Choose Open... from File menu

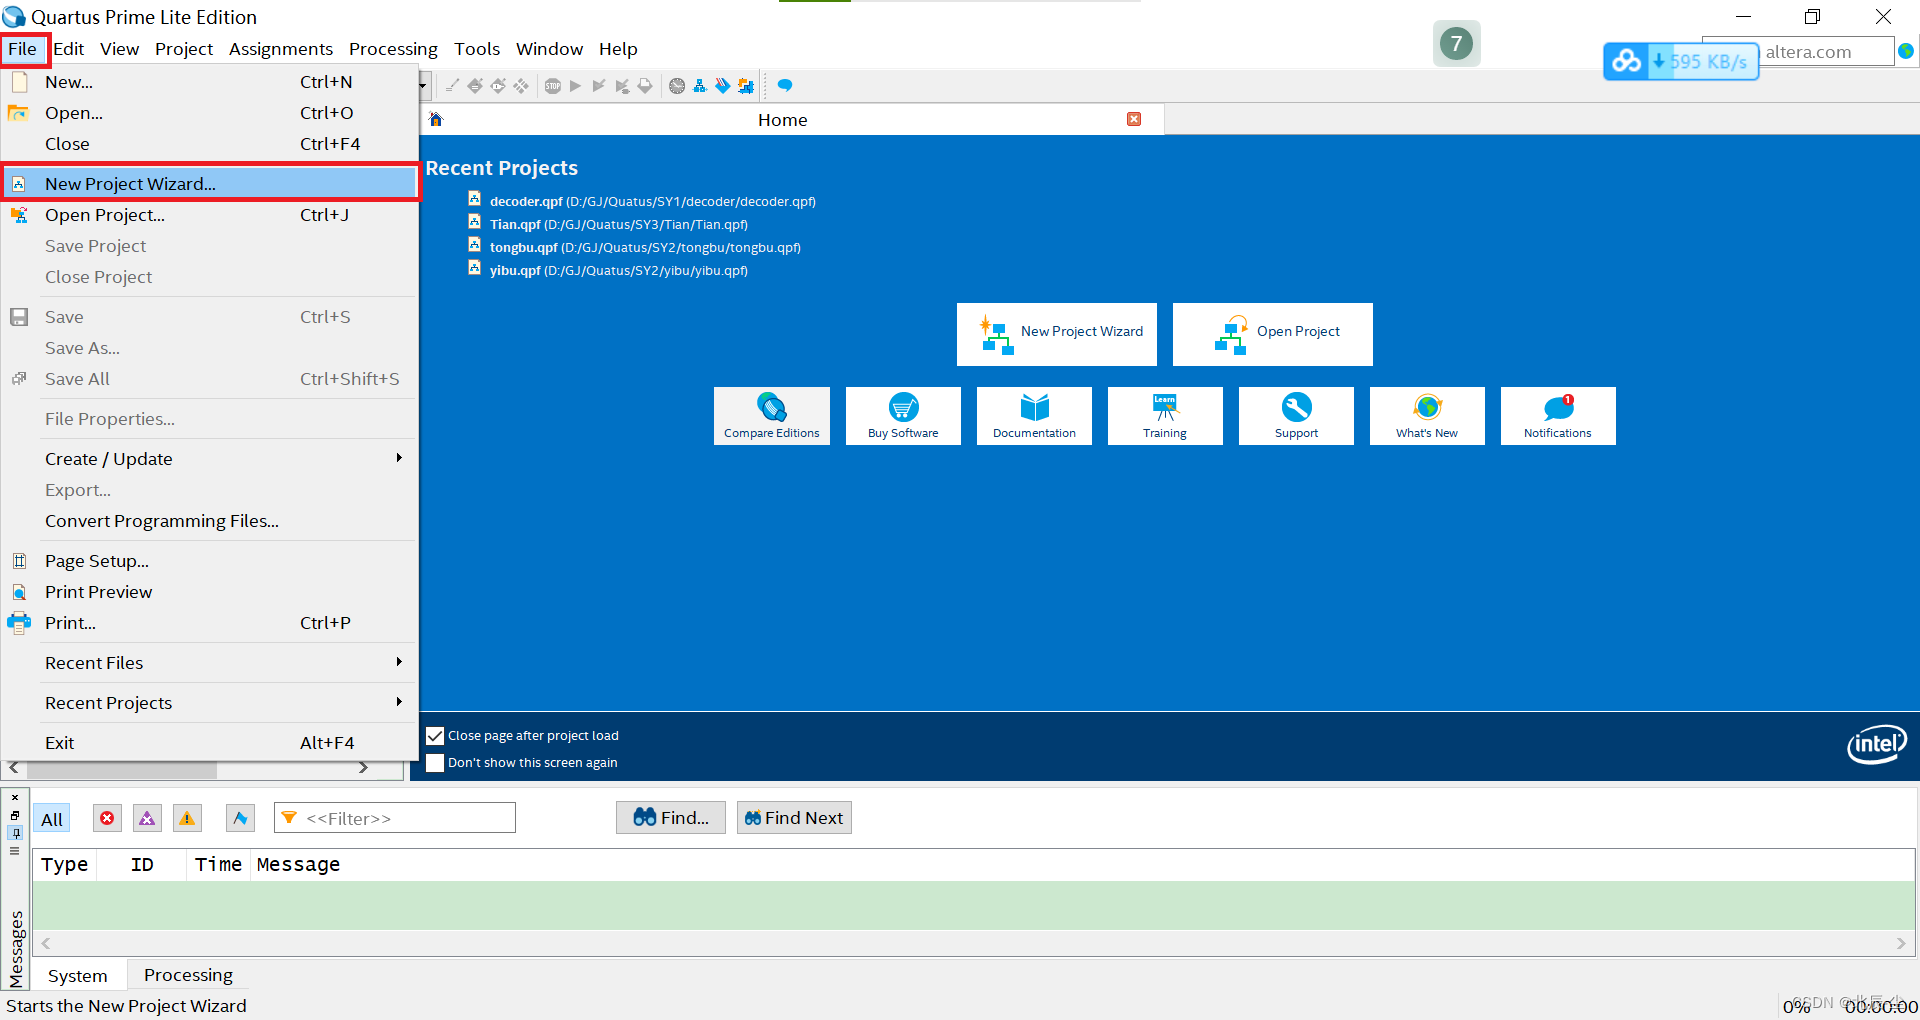point(209,113)
